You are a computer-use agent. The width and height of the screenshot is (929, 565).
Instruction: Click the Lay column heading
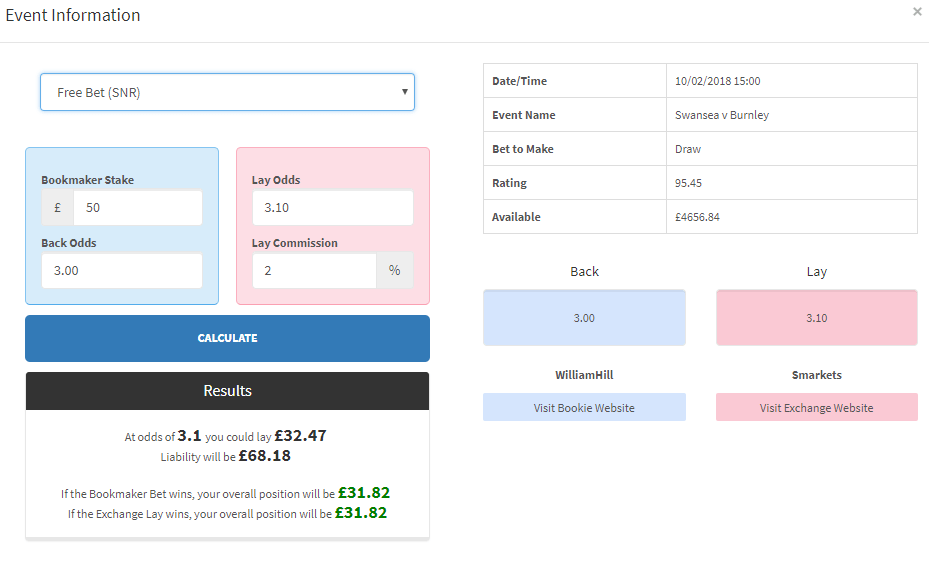[816, 272]
